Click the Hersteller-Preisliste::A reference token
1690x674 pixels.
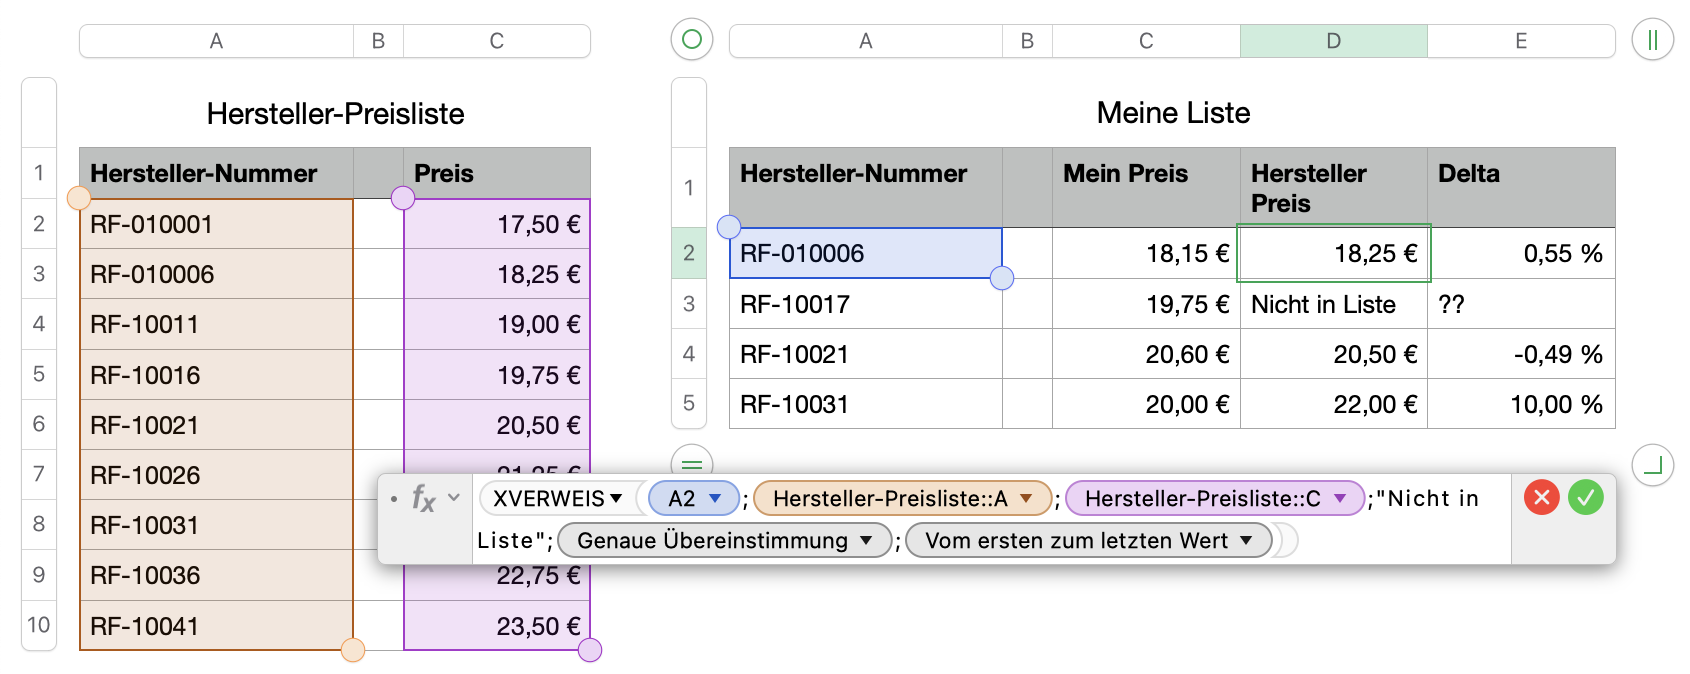pyautogui.click(x=889, y=498)
